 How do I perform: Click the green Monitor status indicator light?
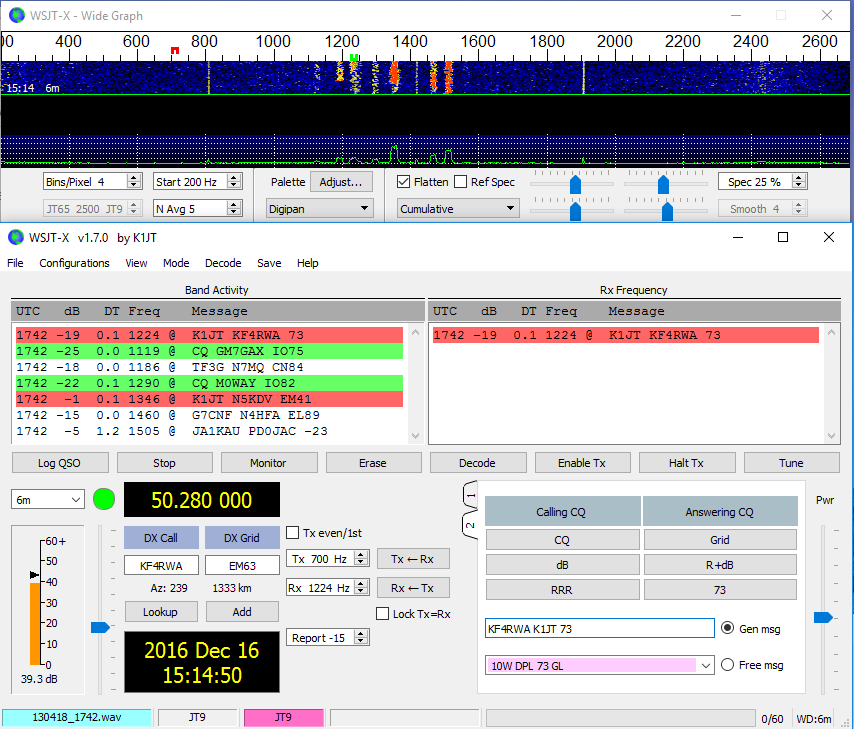coord(103,499)
